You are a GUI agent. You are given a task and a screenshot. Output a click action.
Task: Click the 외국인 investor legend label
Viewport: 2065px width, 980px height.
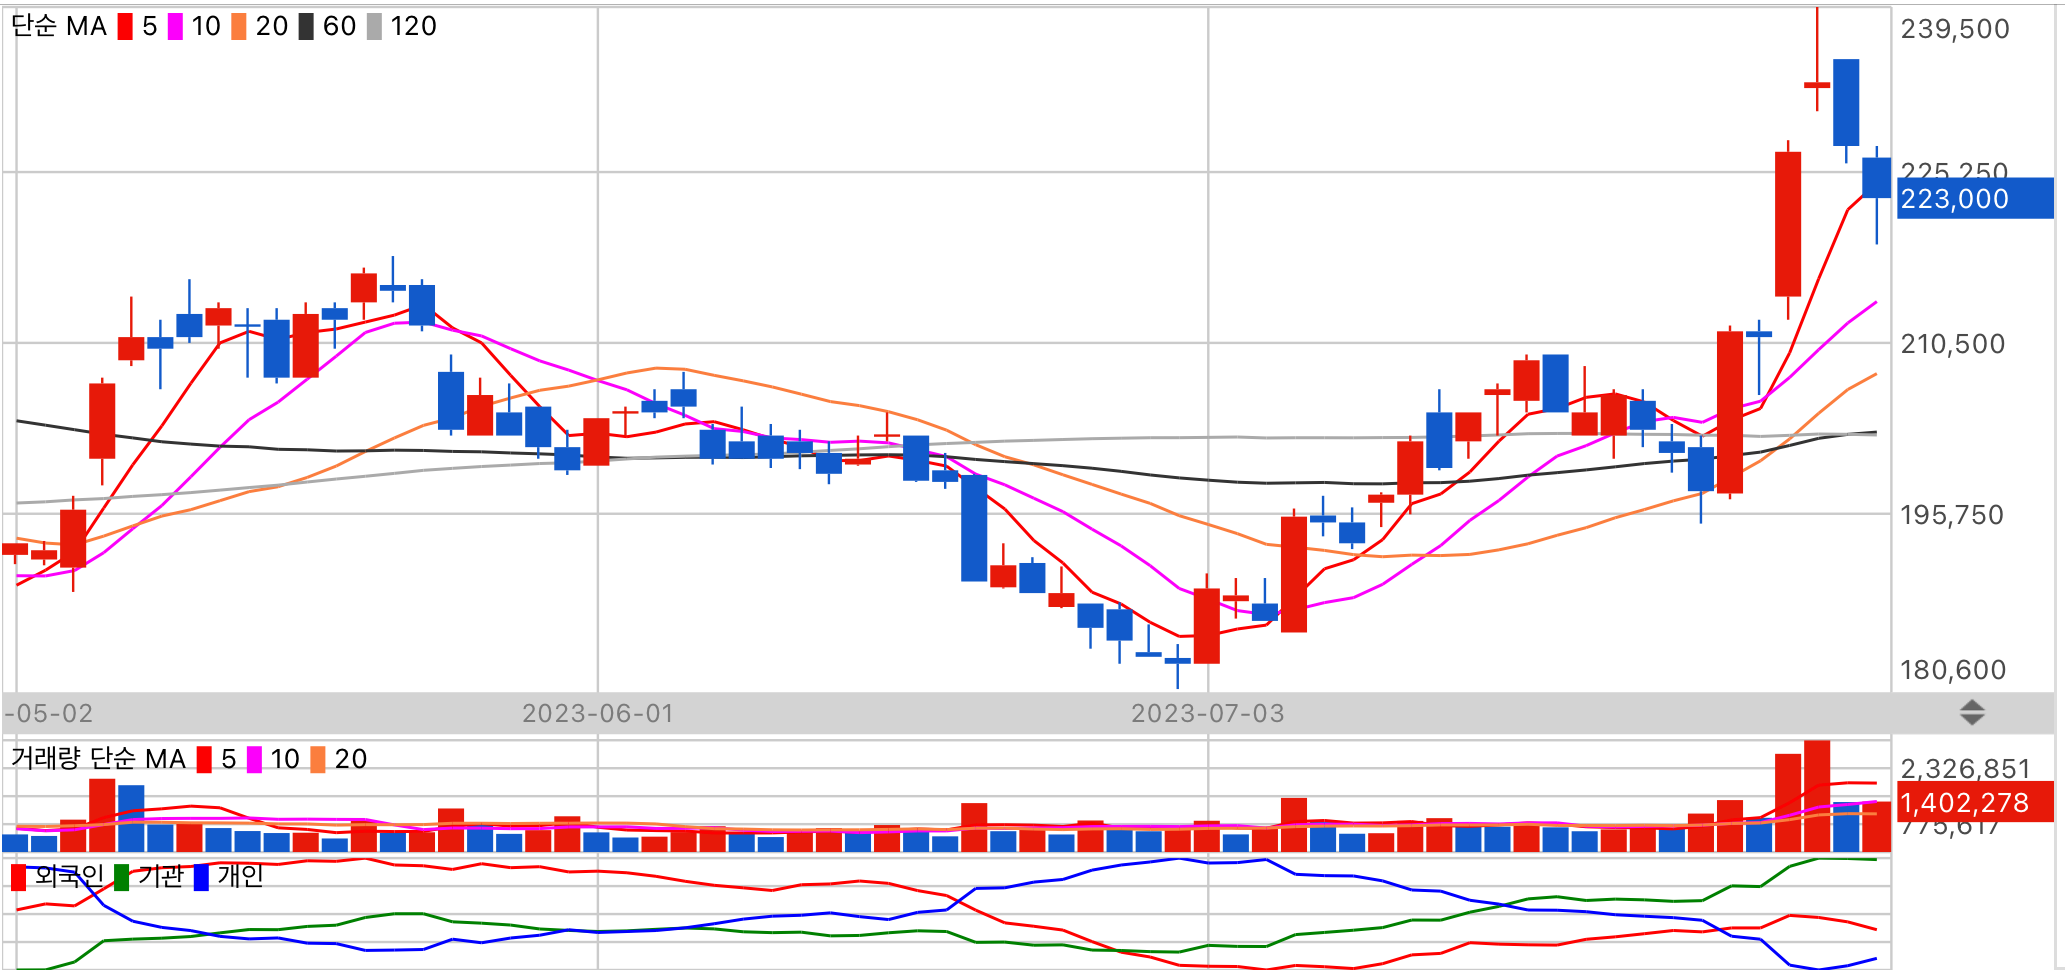click(x=69, y=877)
